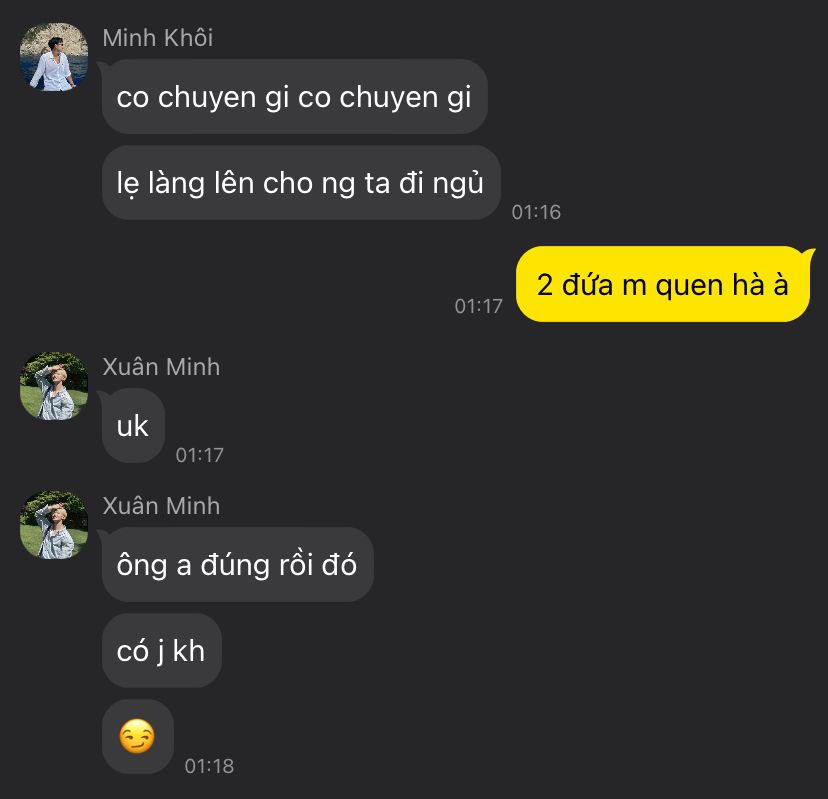Click the word 'quen' in the yellow bubble
828x799 pixels.
click(689, 287)
